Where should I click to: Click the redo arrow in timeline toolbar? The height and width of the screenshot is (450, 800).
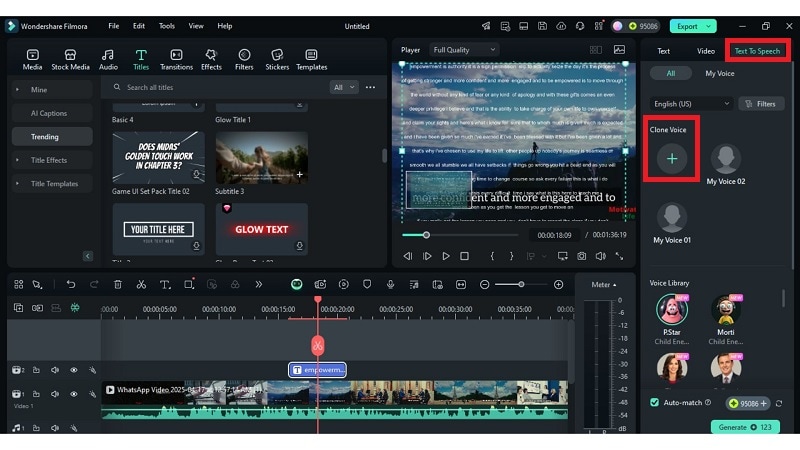click(94, 284)
